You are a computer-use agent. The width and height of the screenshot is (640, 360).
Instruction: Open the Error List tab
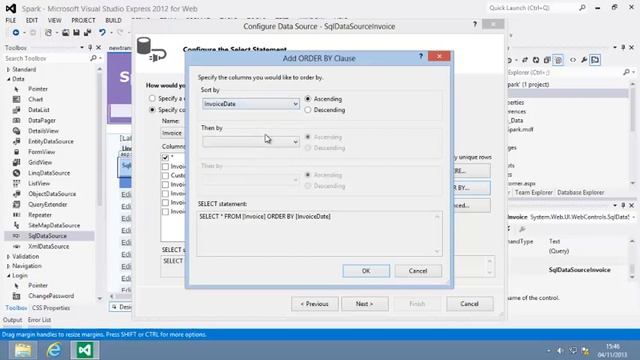tap(39, 320)
